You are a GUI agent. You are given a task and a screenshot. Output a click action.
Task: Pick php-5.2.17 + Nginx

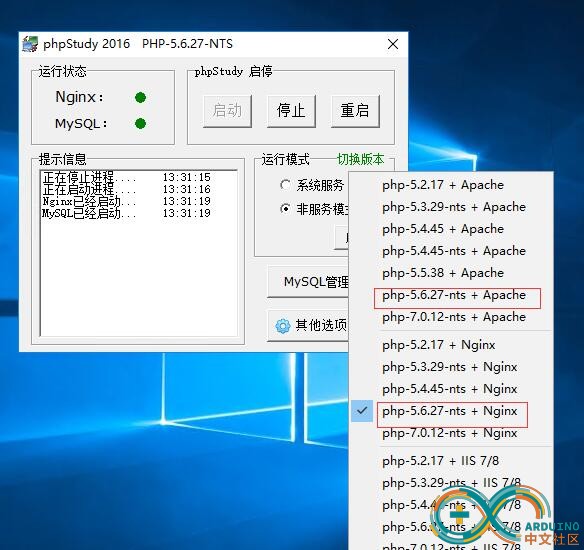(451, 345)
